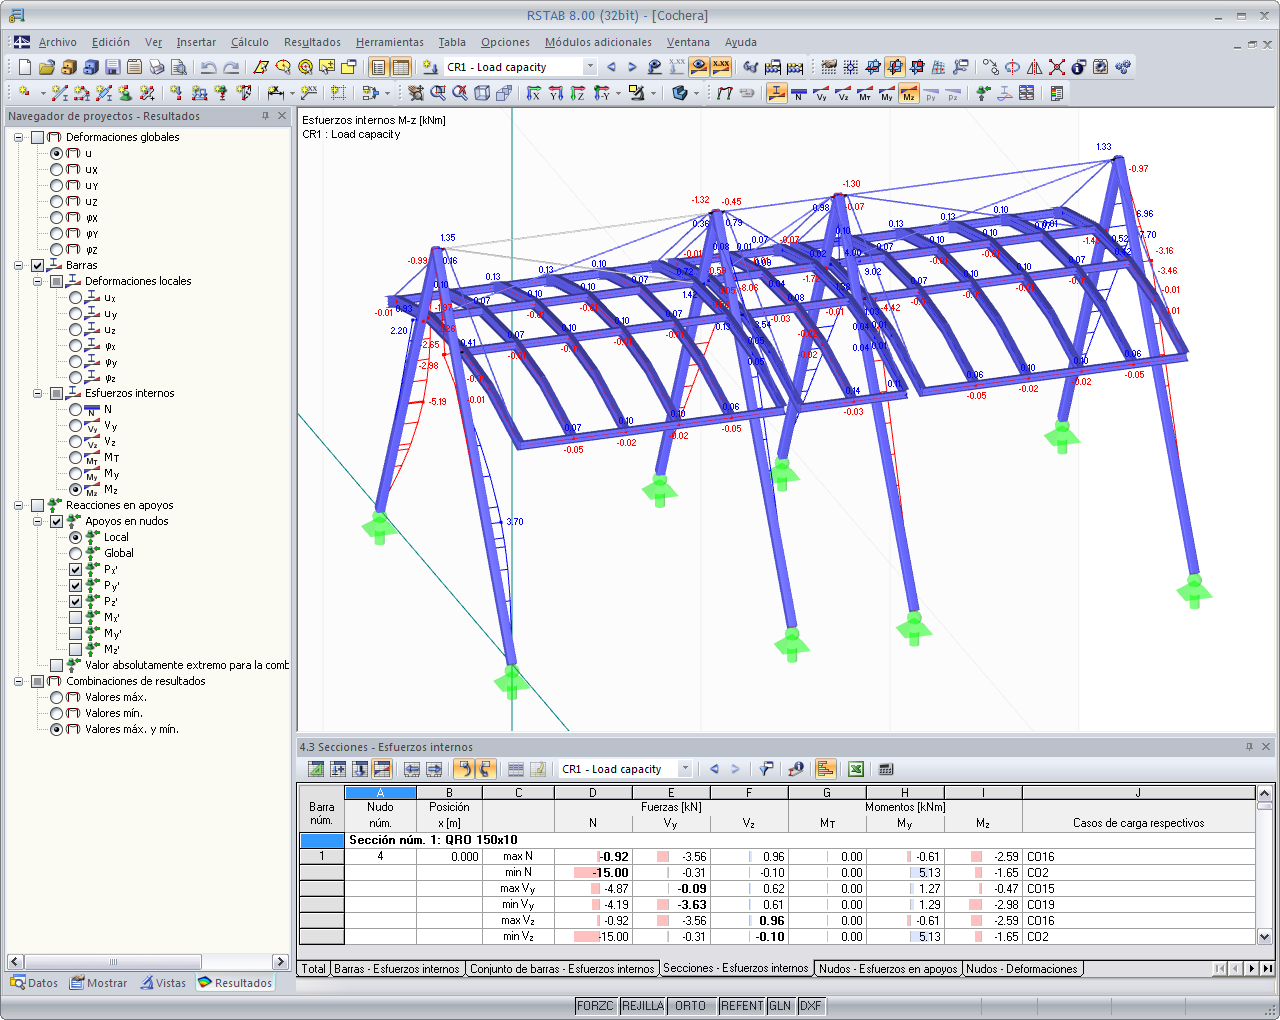Screen dimensions: 1280x1020
Task: Click the navigator horizontal scrollbar
Action: (147, 962)
